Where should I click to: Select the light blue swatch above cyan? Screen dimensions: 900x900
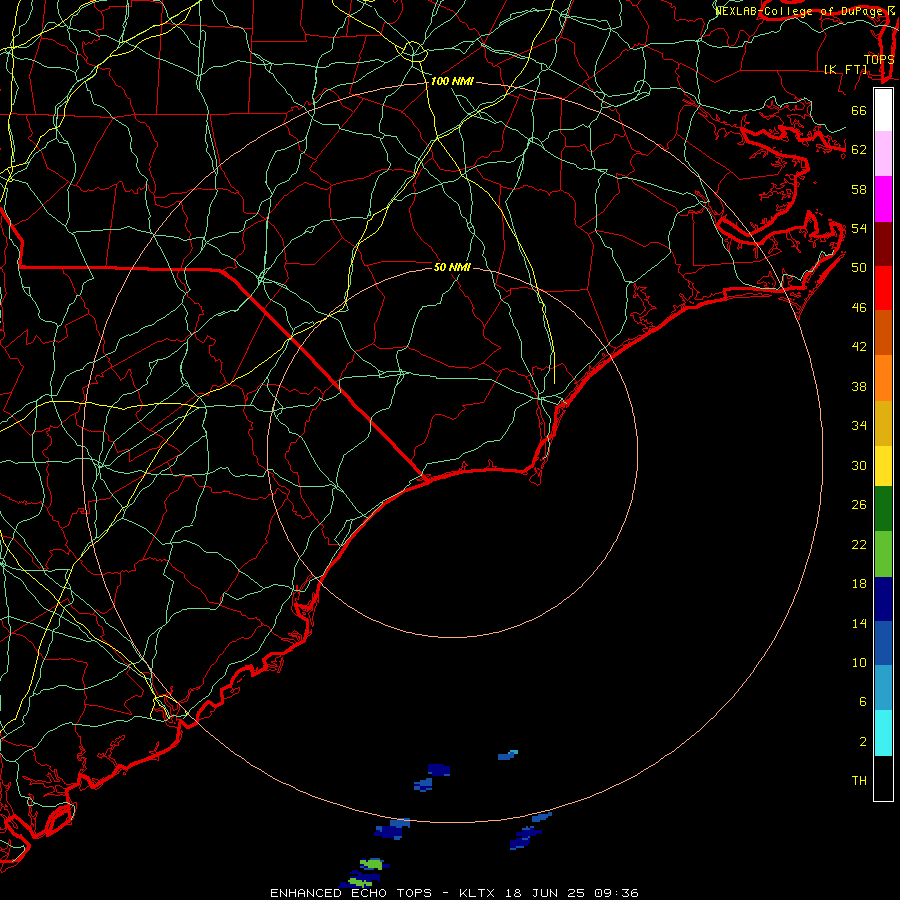click(883, 688)
